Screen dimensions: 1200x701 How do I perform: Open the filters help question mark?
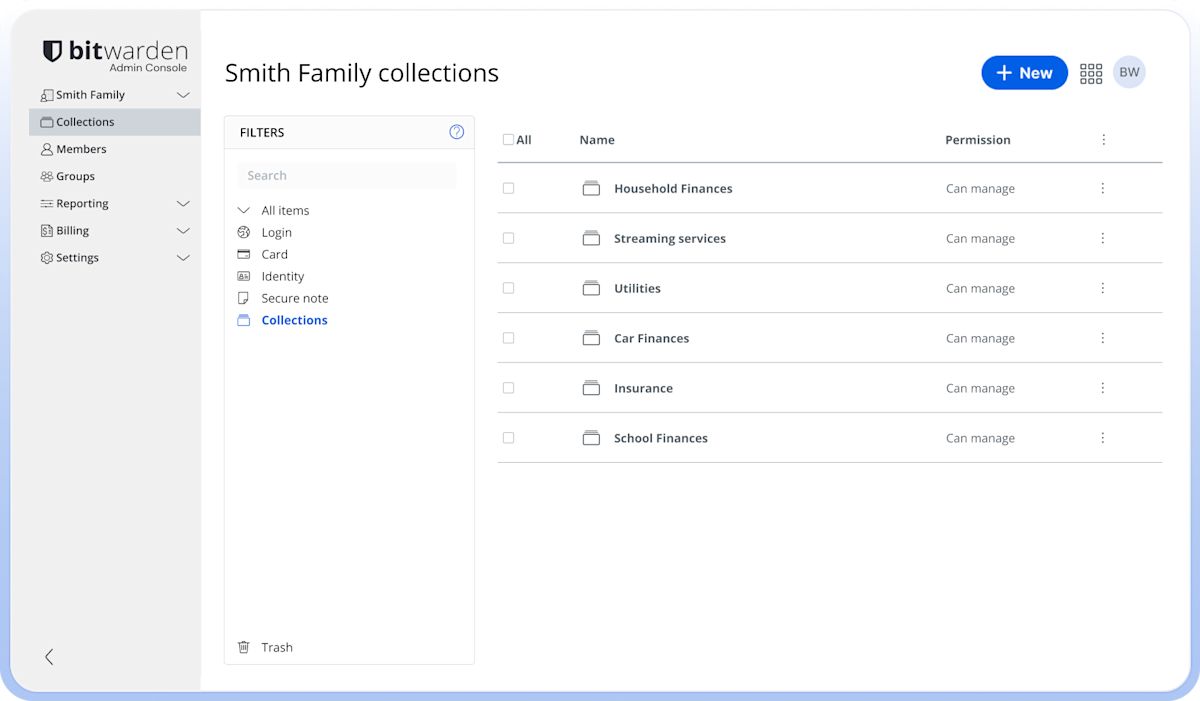(457, 131)
